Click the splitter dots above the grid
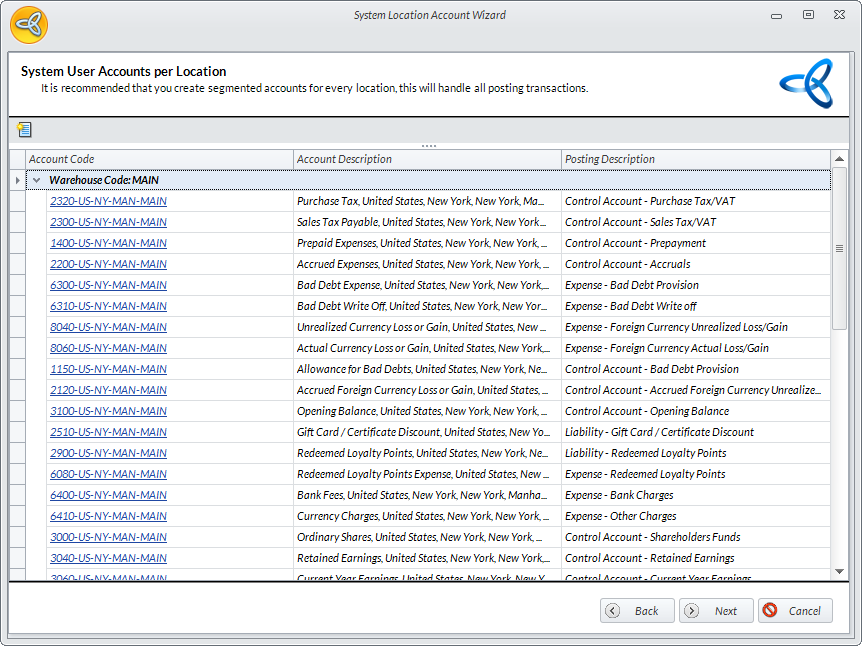 429,146
